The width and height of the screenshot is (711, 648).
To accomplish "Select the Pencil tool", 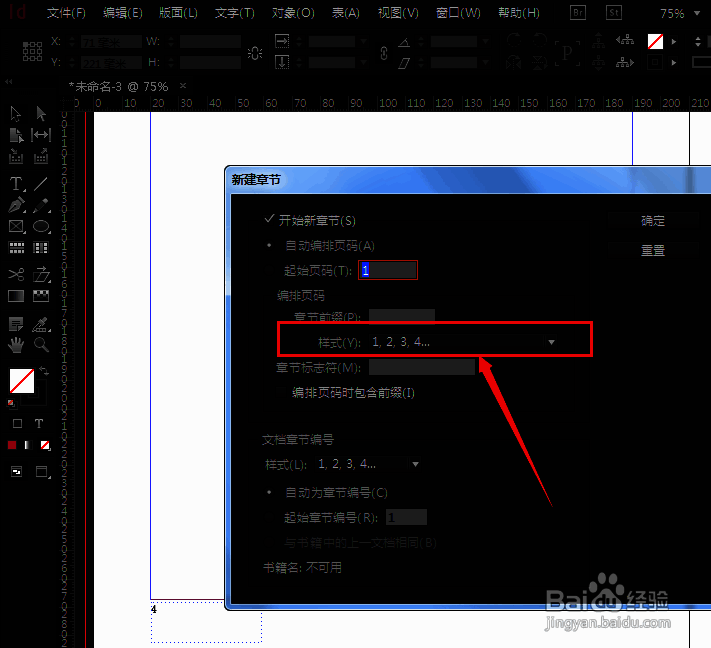I will point(41,205).
